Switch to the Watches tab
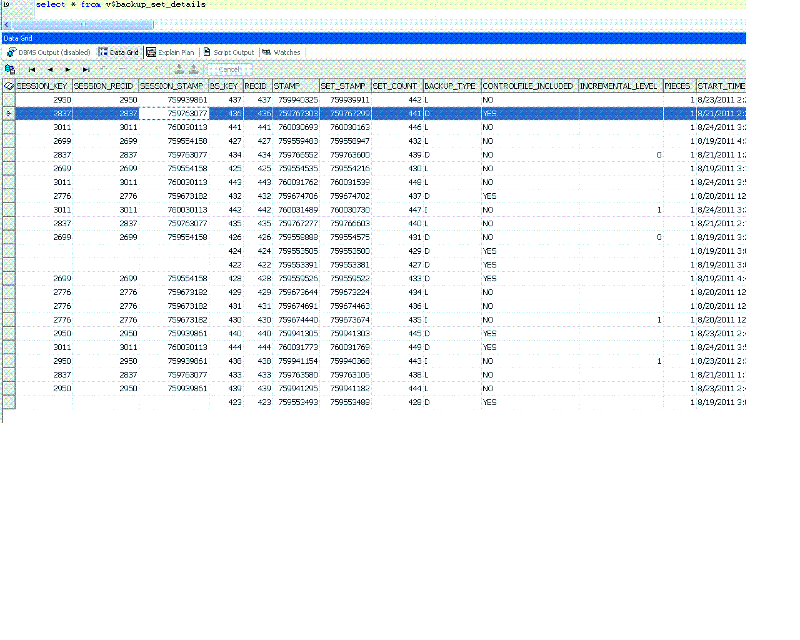 281,52
